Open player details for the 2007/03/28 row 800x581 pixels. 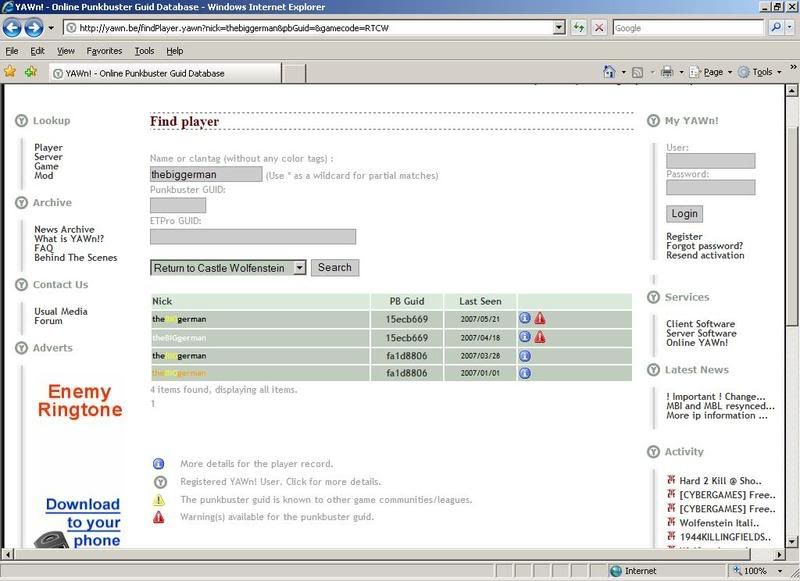[x=524, y=356]
